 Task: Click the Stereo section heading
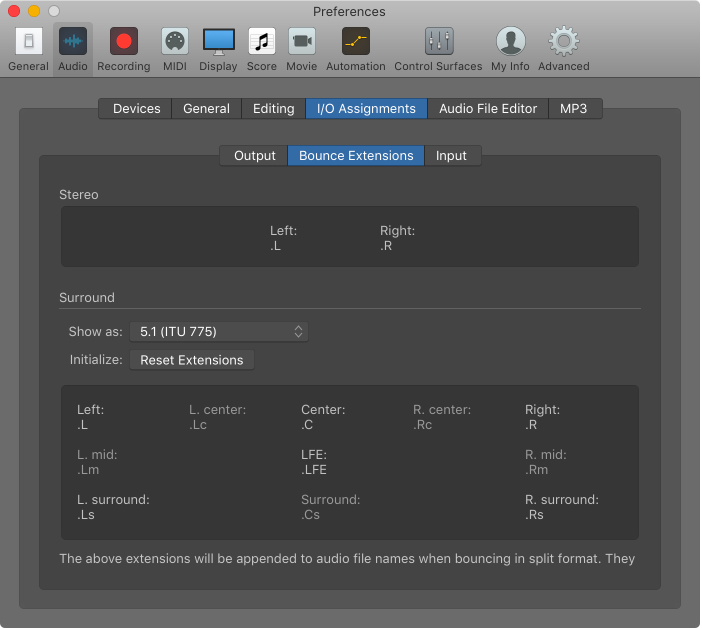[79, 195]
